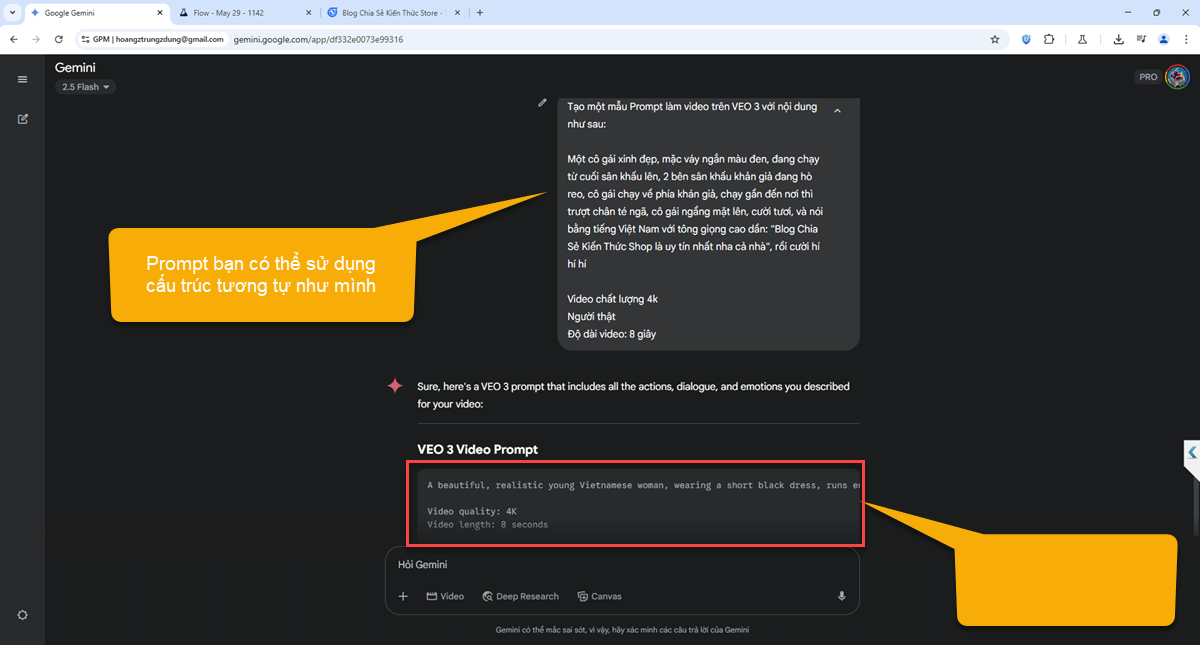The width and height of the screenshot is (1200, 645).
Task: Click the response text starting 'Sure, here's a VEO 3'
Action: point(633,395)
